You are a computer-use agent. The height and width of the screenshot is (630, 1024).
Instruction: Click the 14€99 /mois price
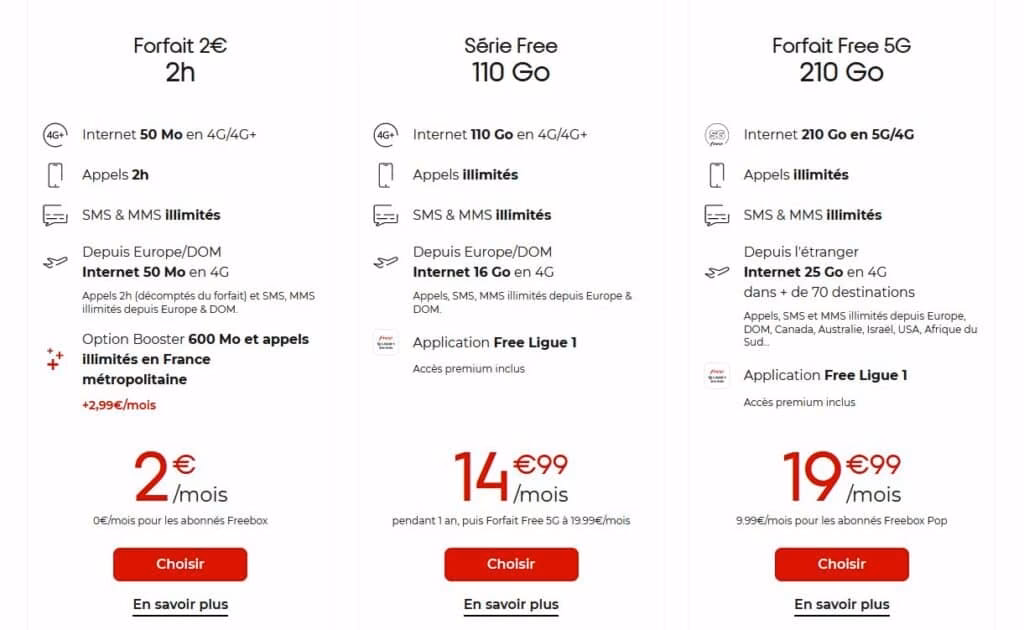click(x=511, y=476)
